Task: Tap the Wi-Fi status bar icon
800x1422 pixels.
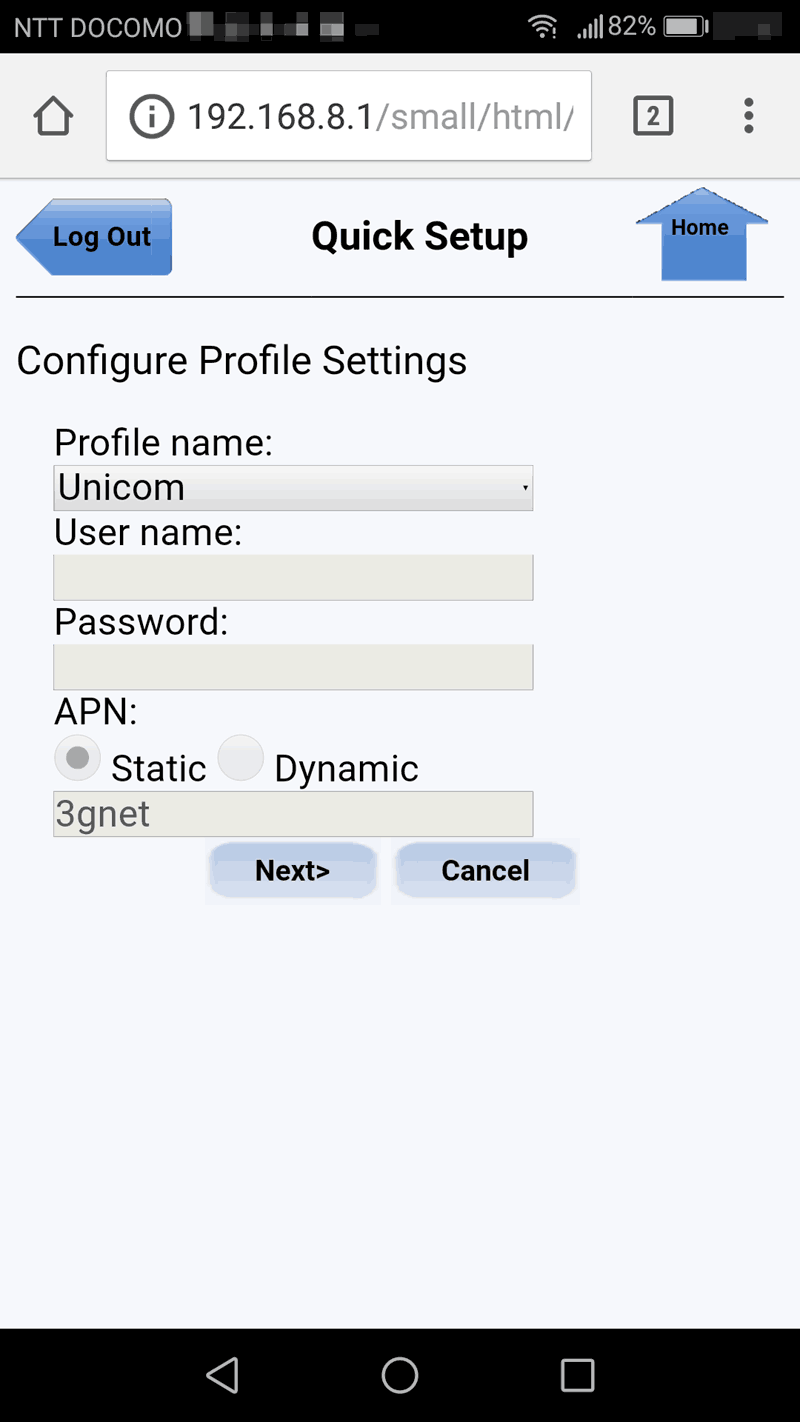Action: click(543, 27)
